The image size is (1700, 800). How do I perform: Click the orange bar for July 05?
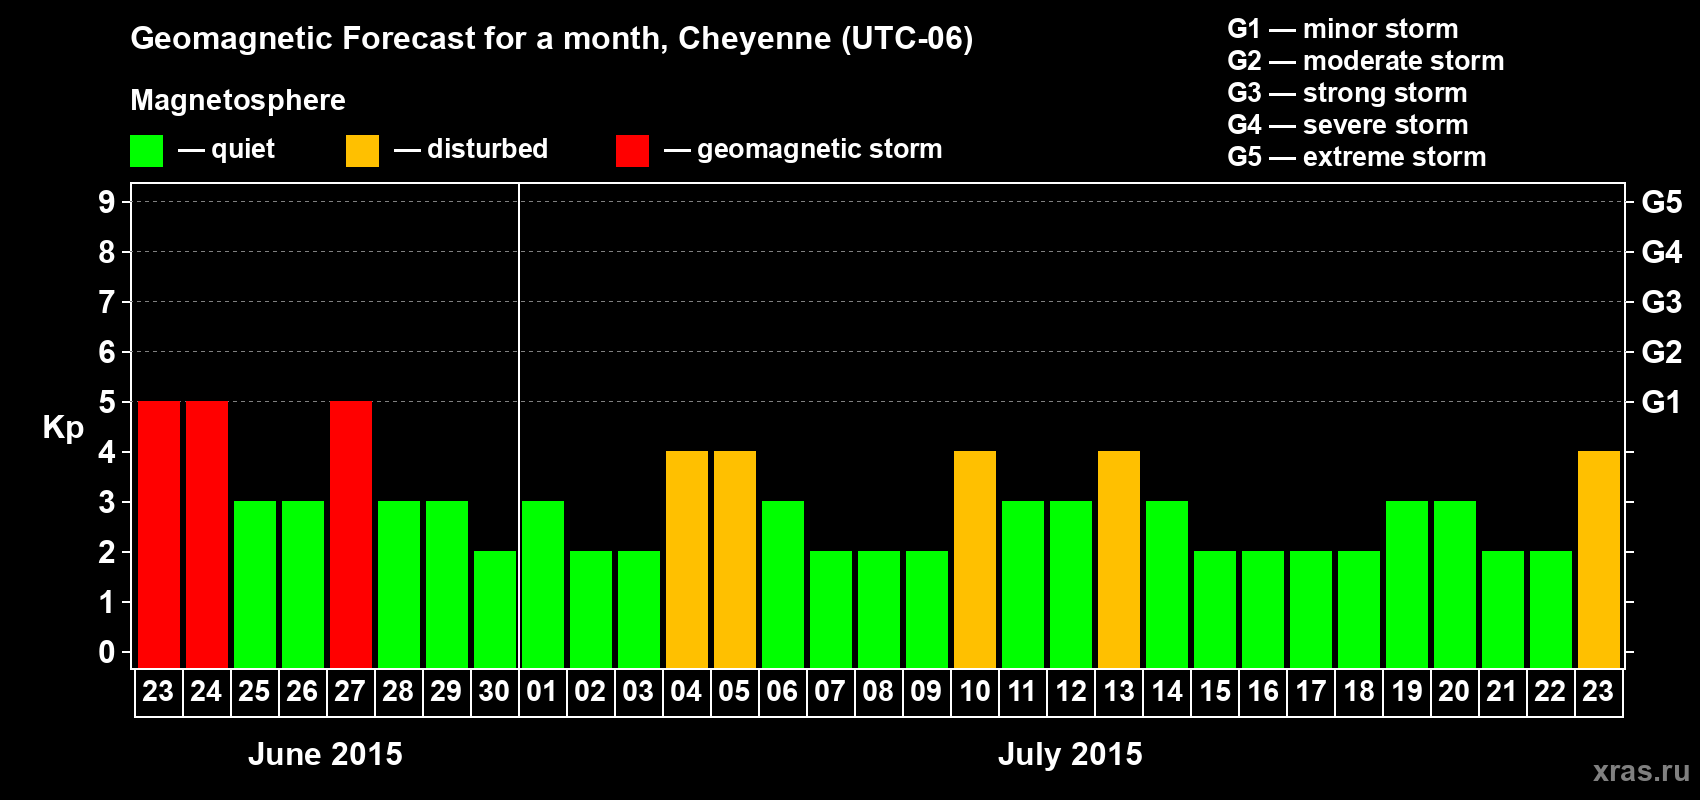tap(735, 560)
